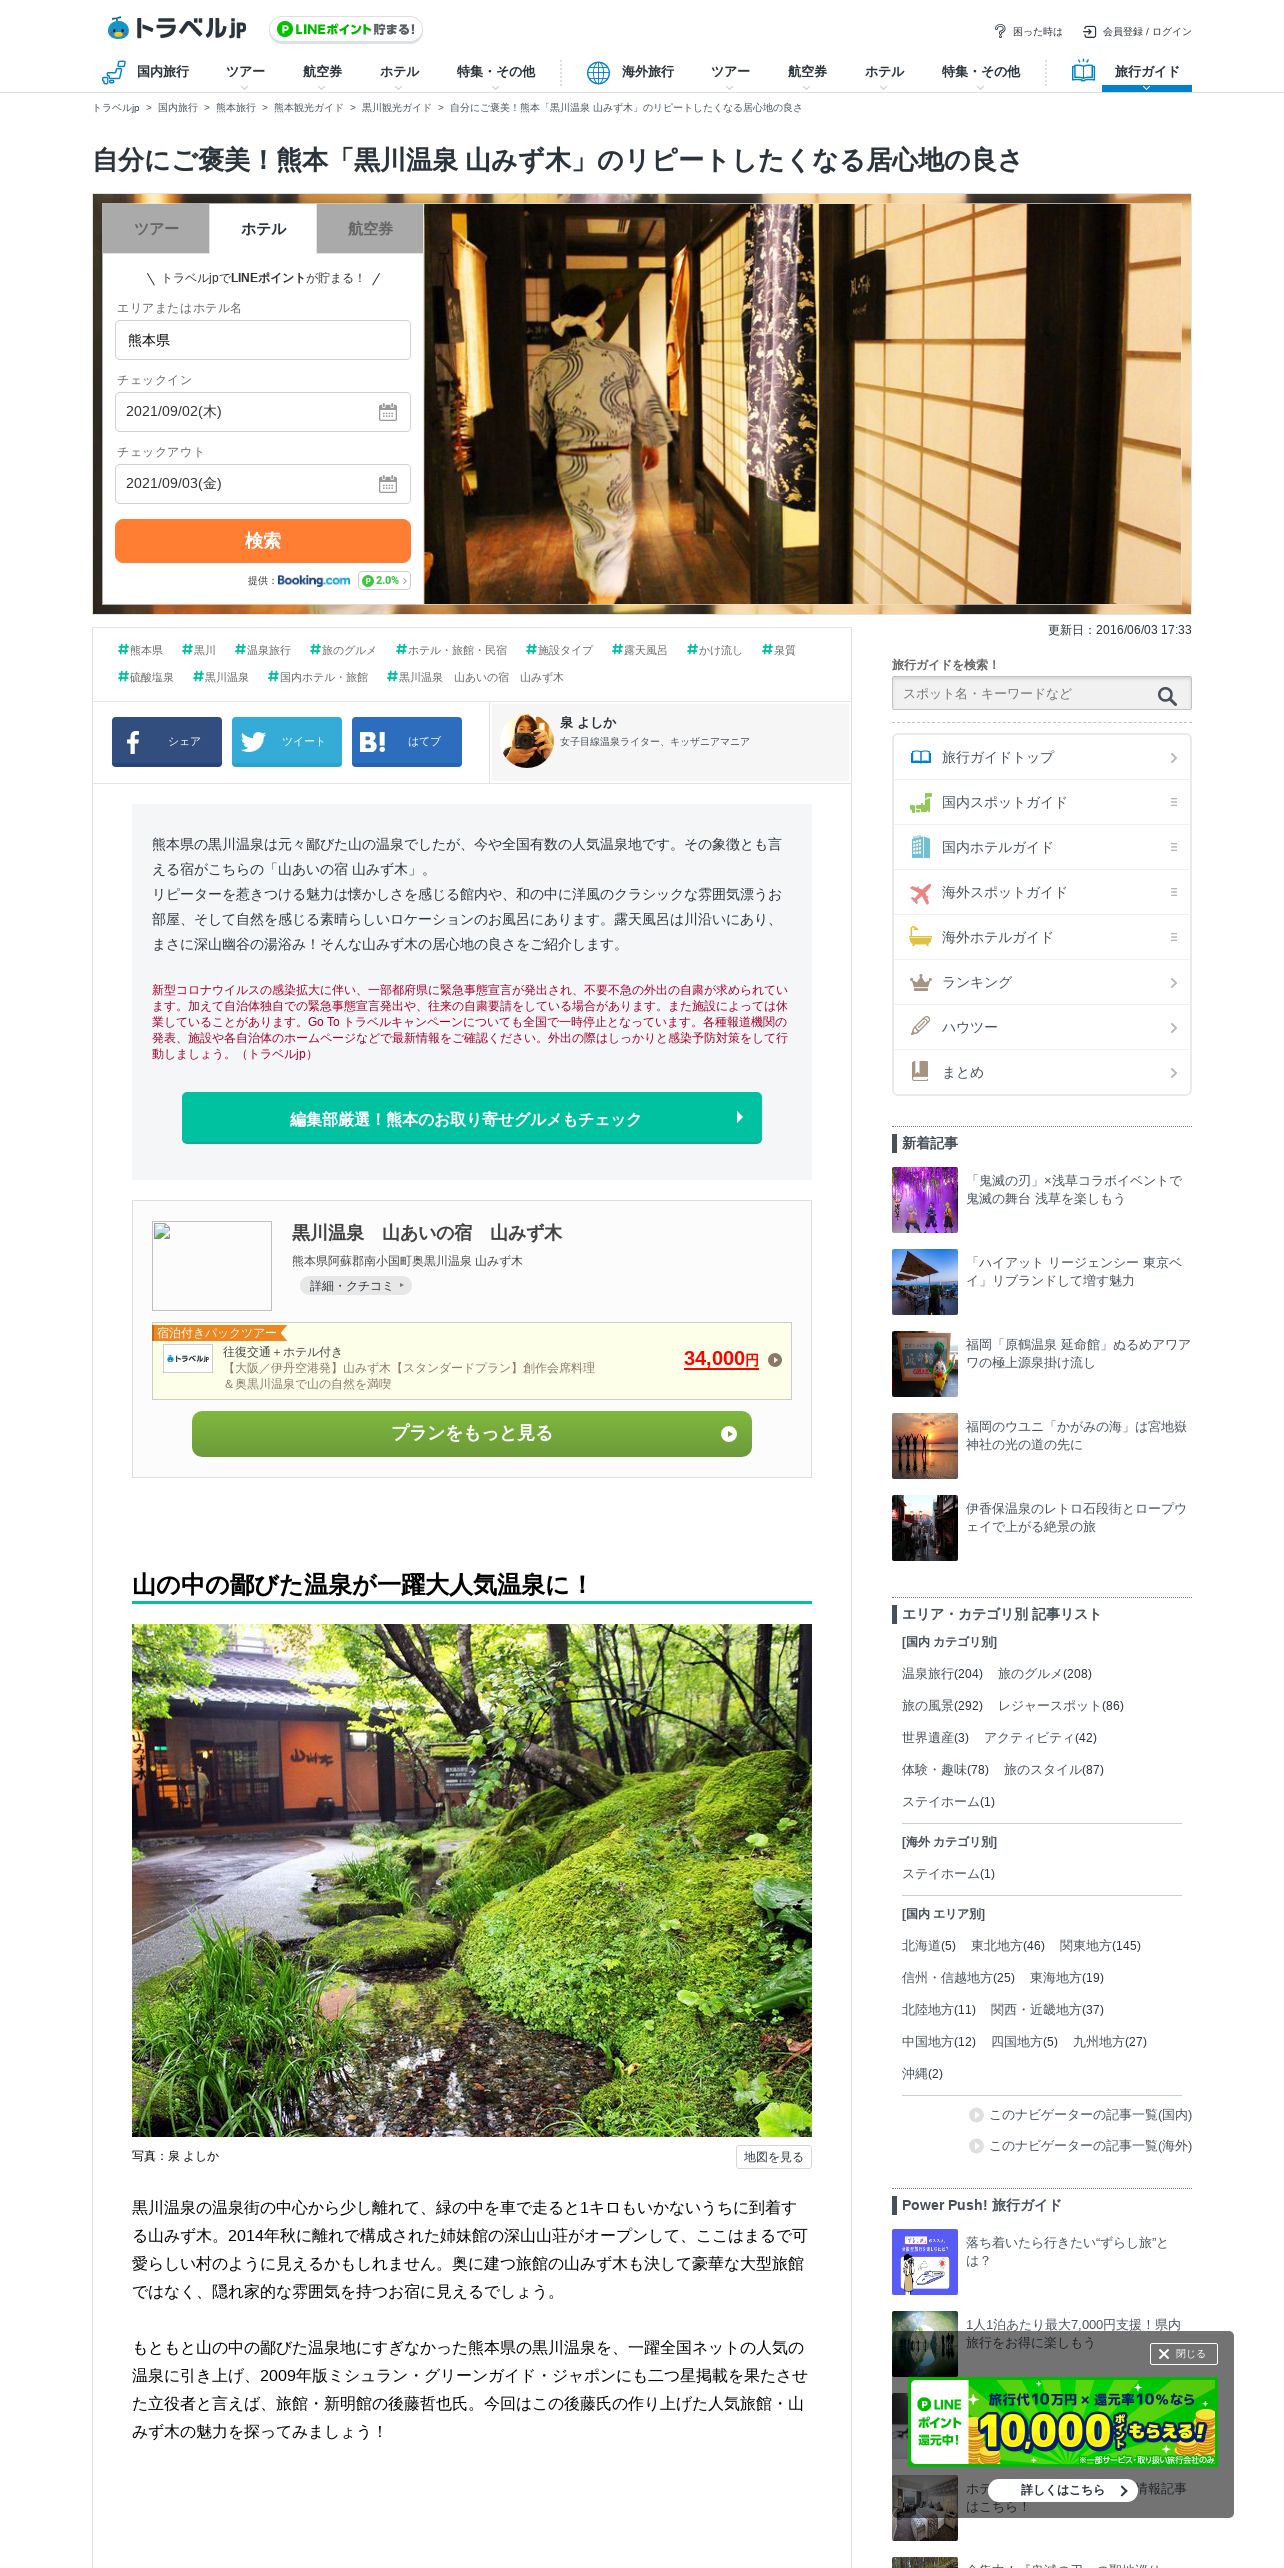Click the 困った時は help icon
This screenshot has height=2568, width=1284.
(x=999, y=31)
